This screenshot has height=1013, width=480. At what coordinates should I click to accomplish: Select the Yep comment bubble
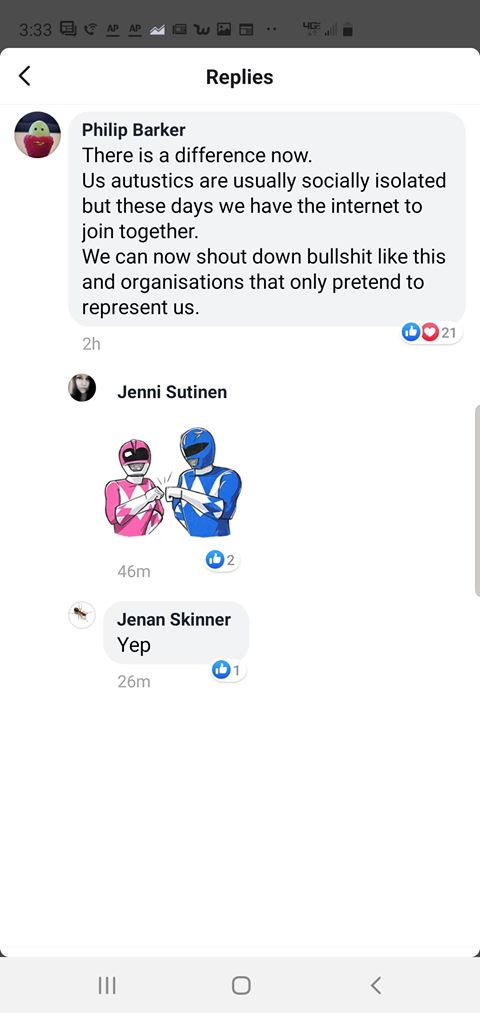[176, 632]
